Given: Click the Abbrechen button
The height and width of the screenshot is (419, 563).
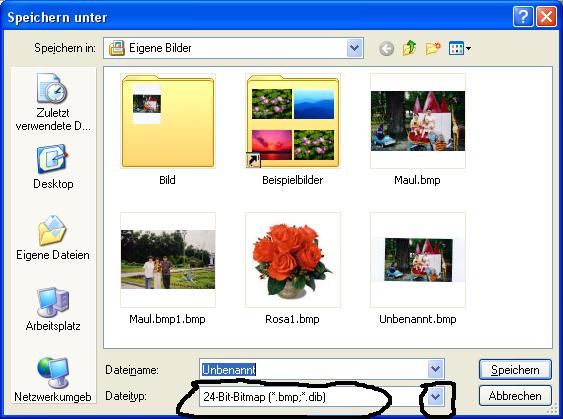Looking at the screenshot, I should (515, 396).
